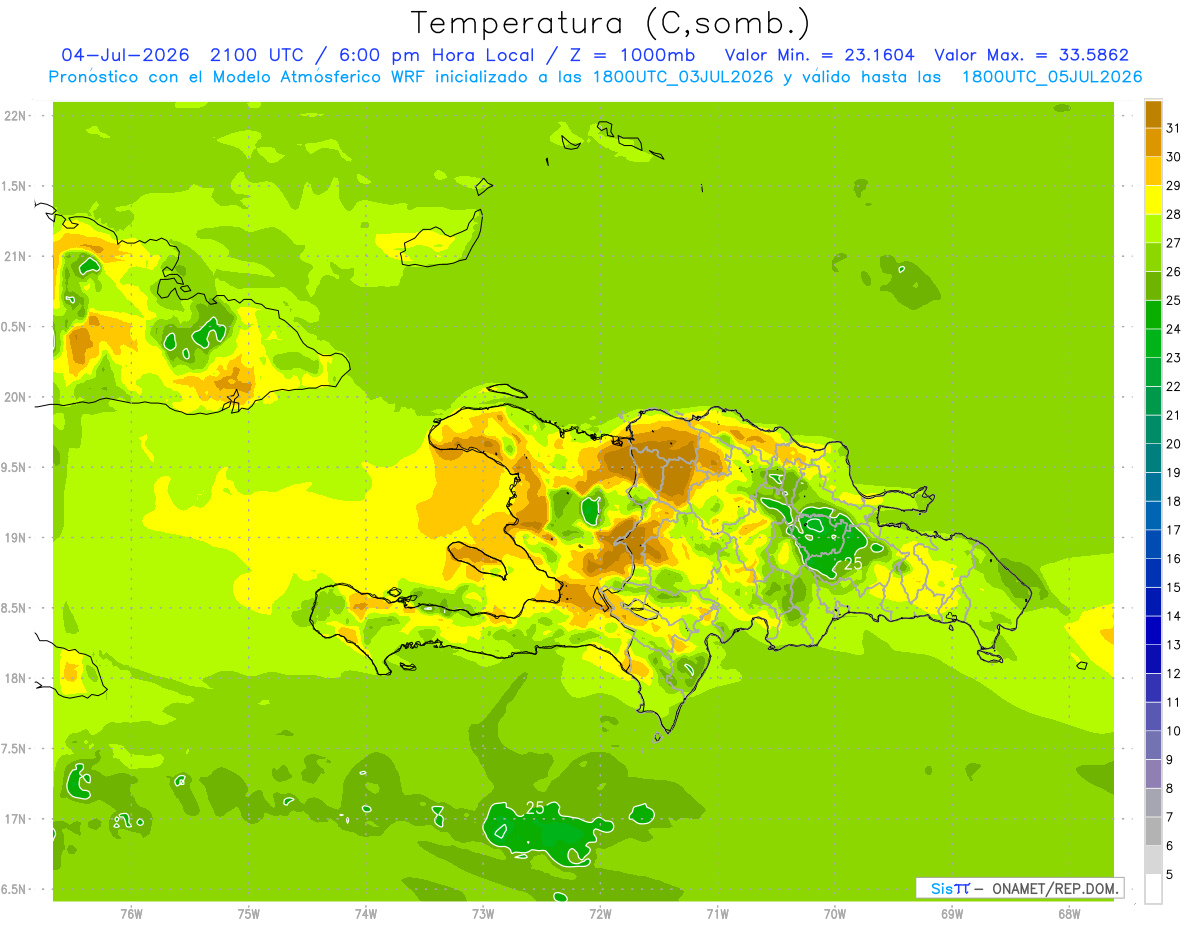This screenshot has width=1200, height=927.
Task: Click the legend scale label "5"
Action: pos(1171,875)
